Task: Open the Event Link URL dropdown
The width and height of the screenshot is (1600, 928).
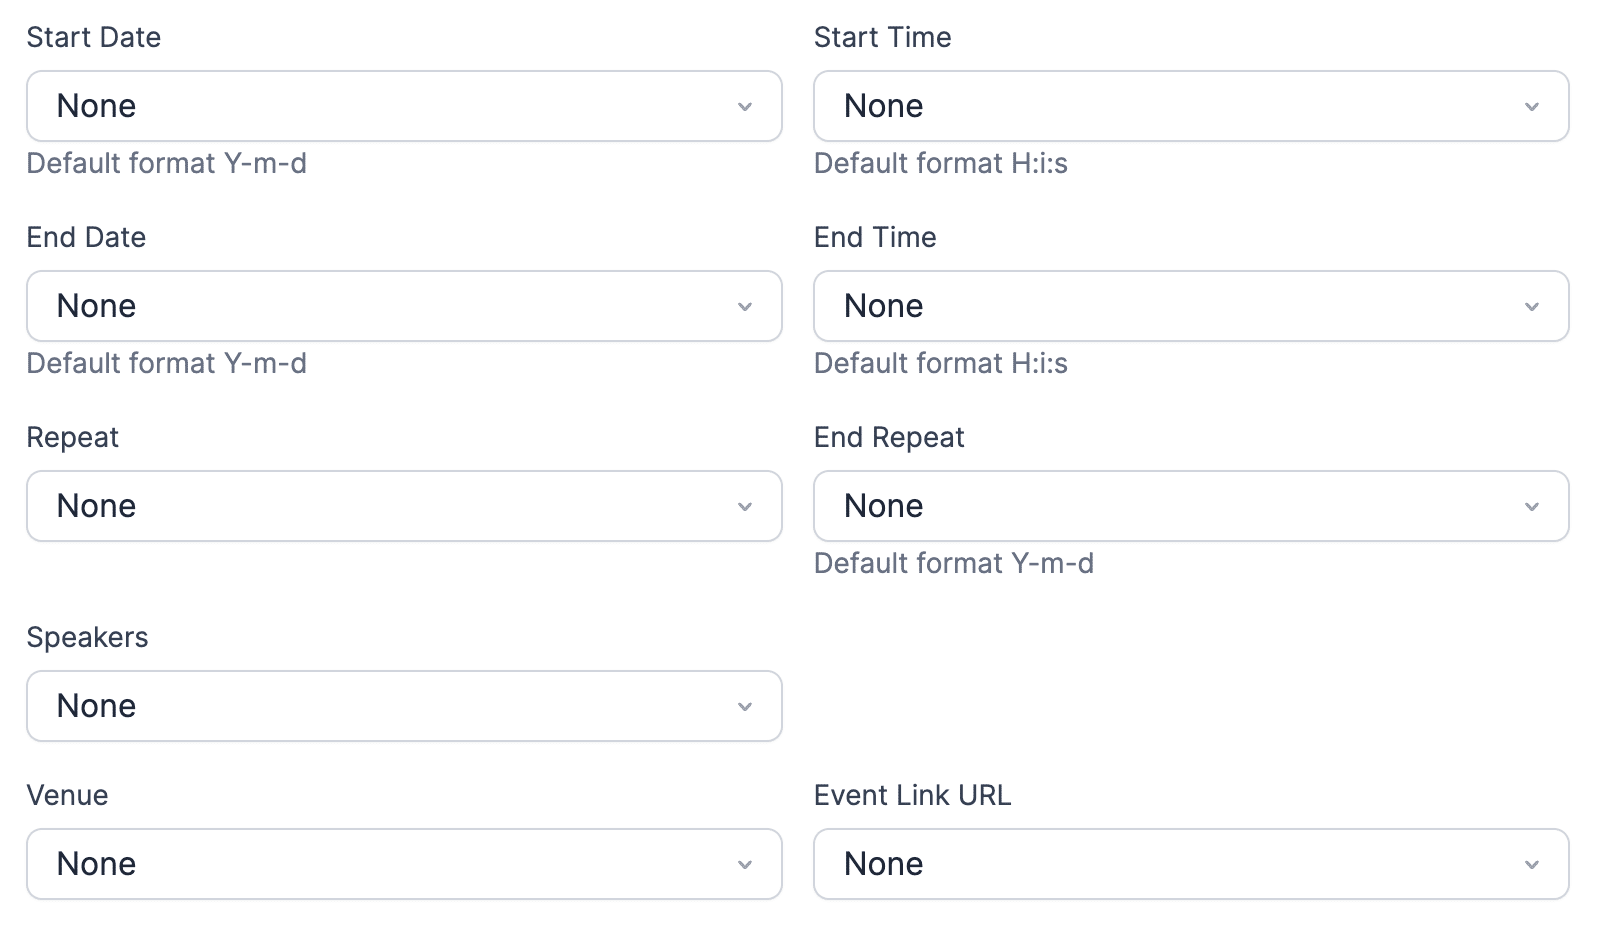Action: tap(1190, 863)
